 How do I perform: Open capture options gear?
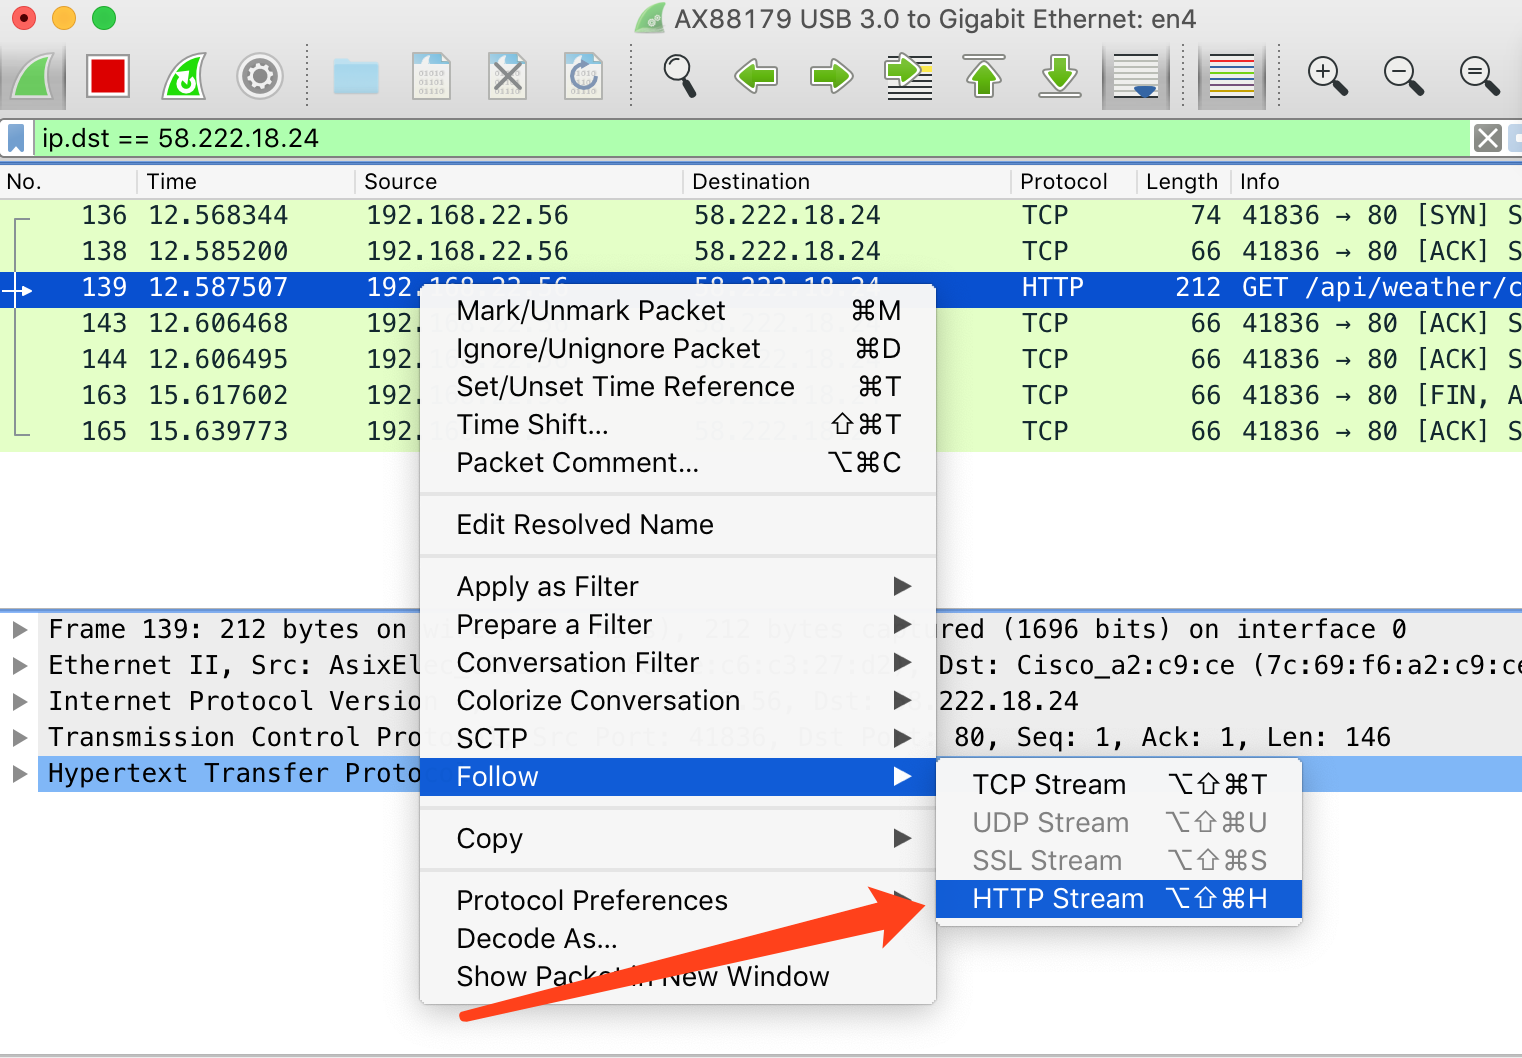(x=260, y=76)
